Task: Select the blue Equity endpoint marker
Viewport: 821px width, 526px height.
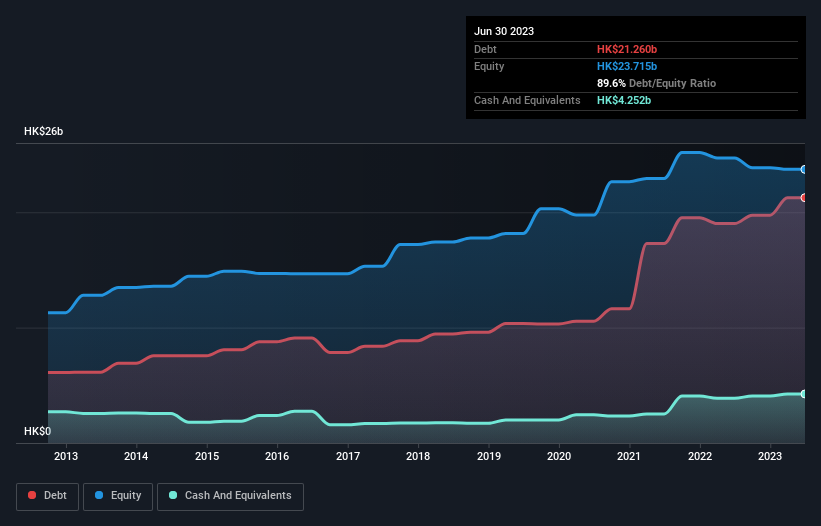Action: pos(804,170)
